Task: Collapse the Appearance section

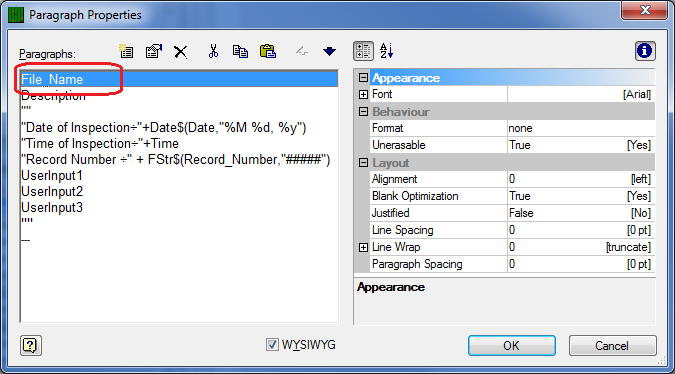Action: pyautogui.click(x=363, y=77)
